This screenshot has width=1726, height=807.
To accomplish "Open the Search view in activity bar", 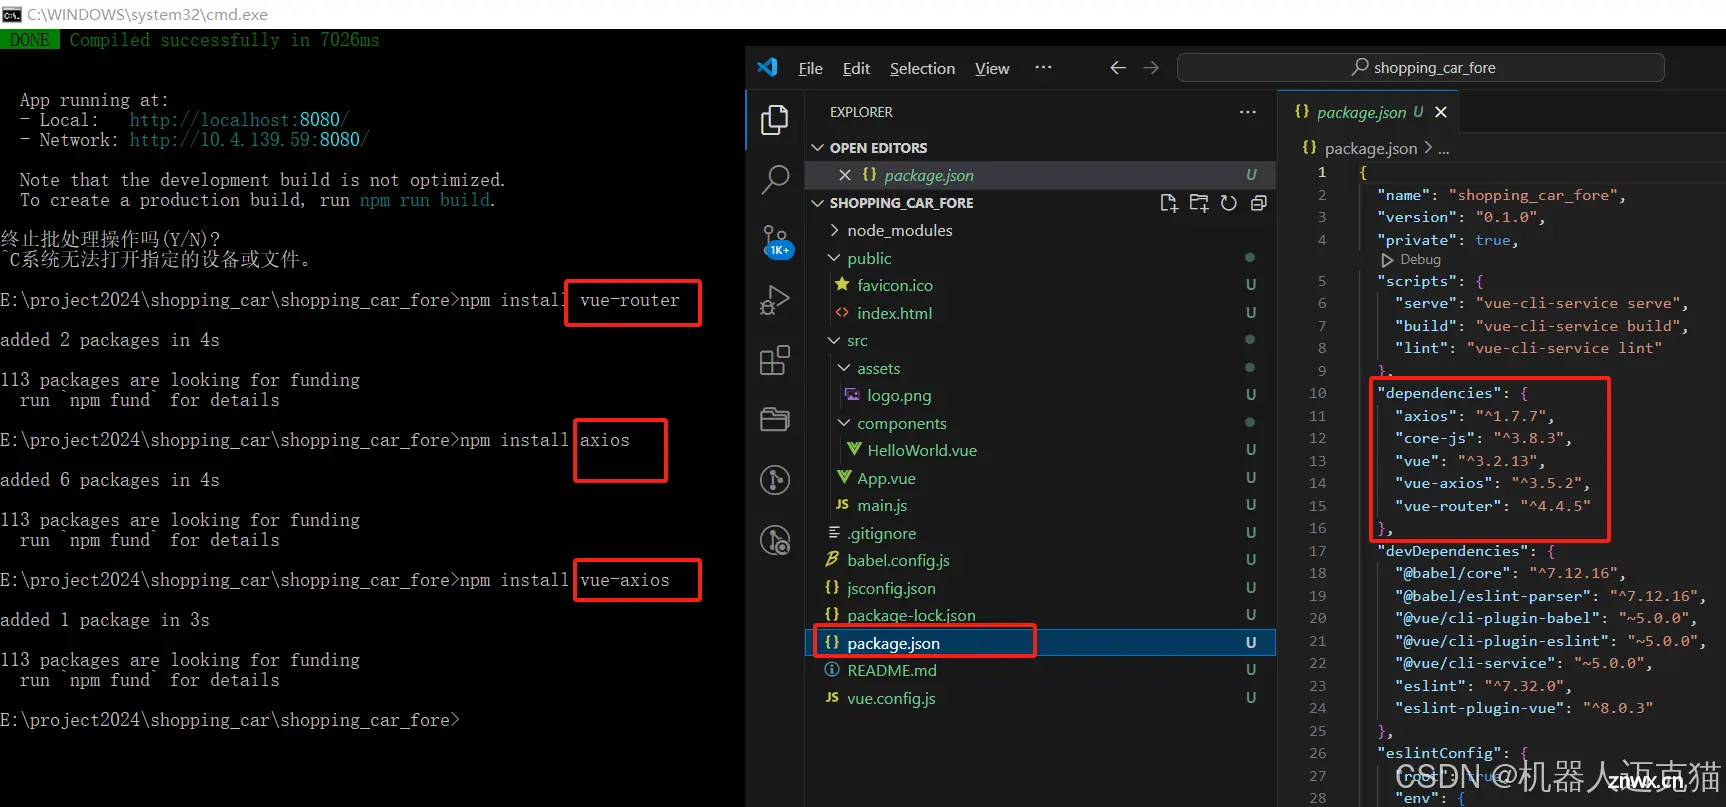I will tap(775, 180).
